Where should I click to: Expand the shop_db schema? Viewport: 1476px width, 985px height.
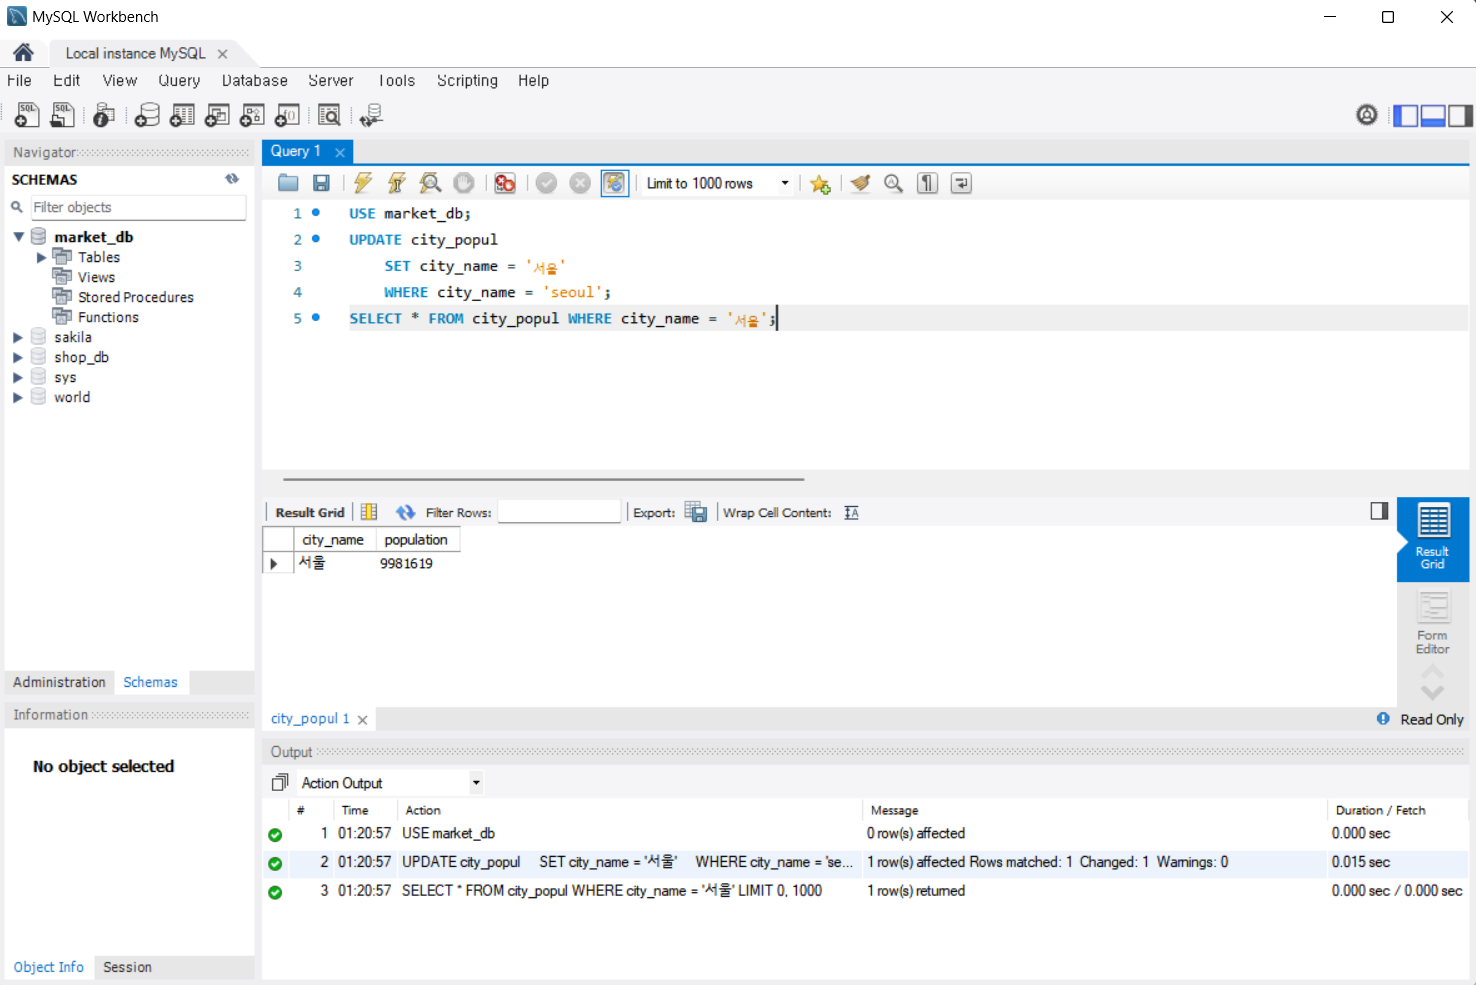pyautogui.click(x=18, y=357)
